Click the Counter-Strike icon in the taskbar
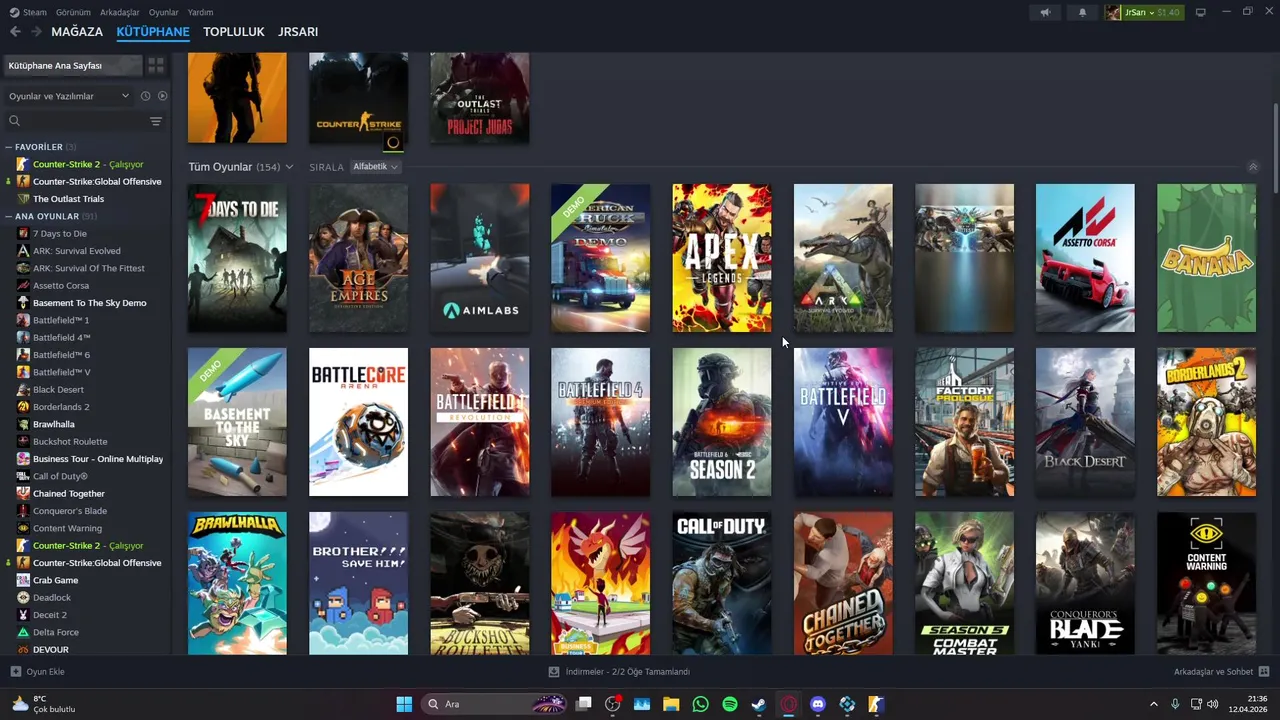Screen dimensions: 1280x720 pyautogui.click(x=875, y=704)
